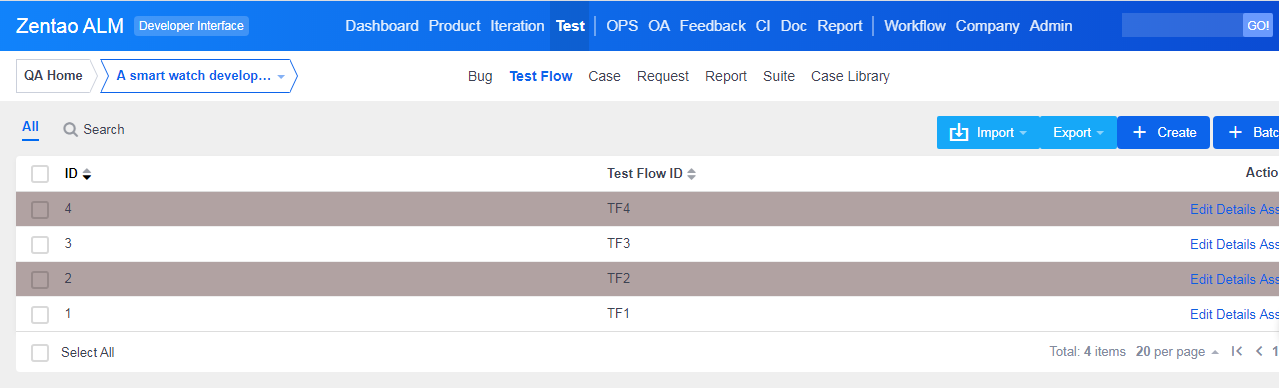
Task: Sort by Test Flow ID column arrows
Action: [x=691, y=174]
